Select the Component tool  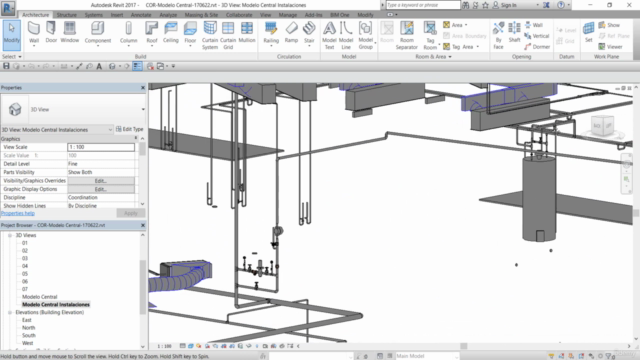pos(98,33)
